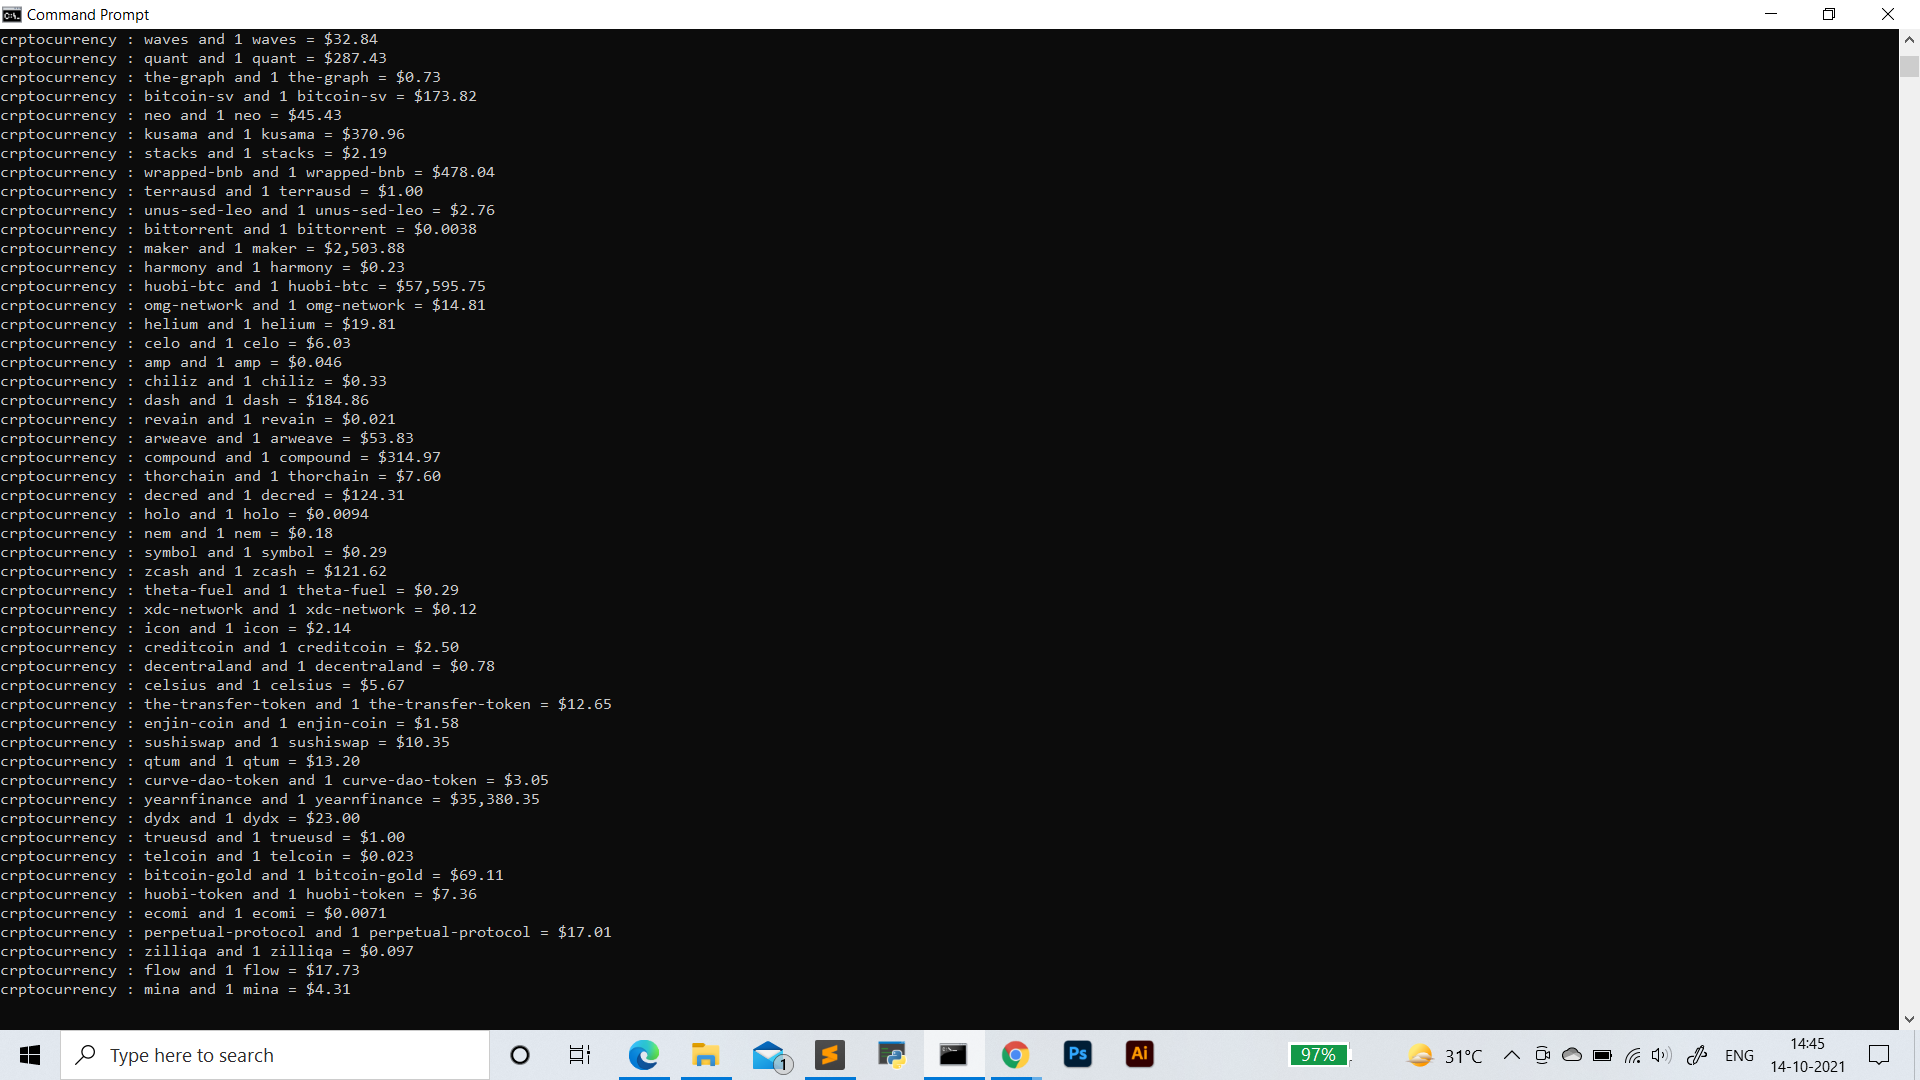Click the 'helium = $19.81' line
Screen dimensions: 1920x1080
point(198,324)
